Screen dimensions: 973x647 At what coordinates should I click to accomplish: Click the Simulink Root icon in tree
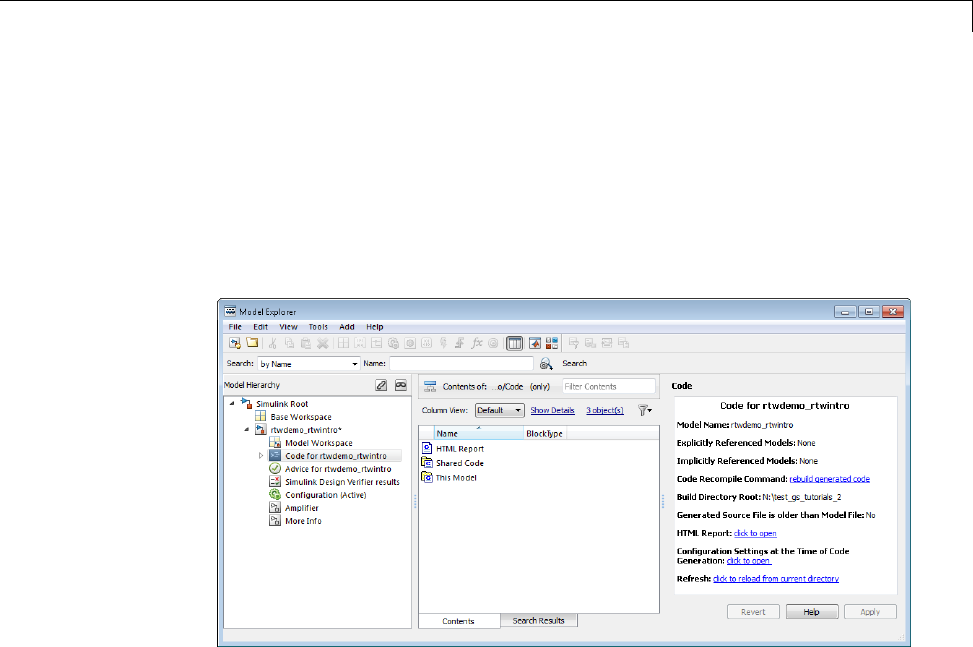pyautogui.click(x=246, y=403)
